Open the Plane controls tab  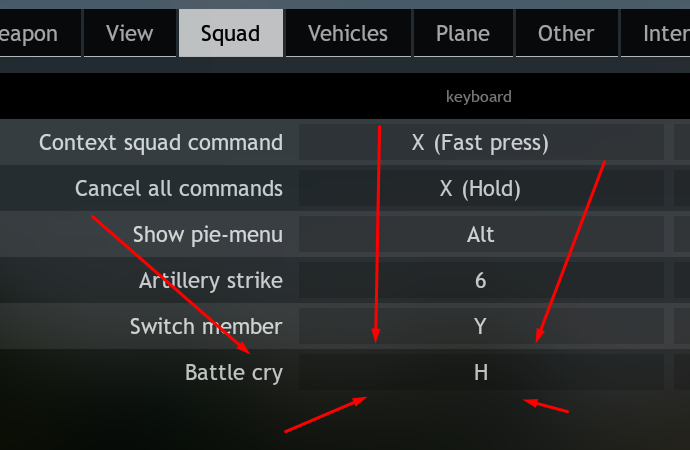tap(462, 33)
